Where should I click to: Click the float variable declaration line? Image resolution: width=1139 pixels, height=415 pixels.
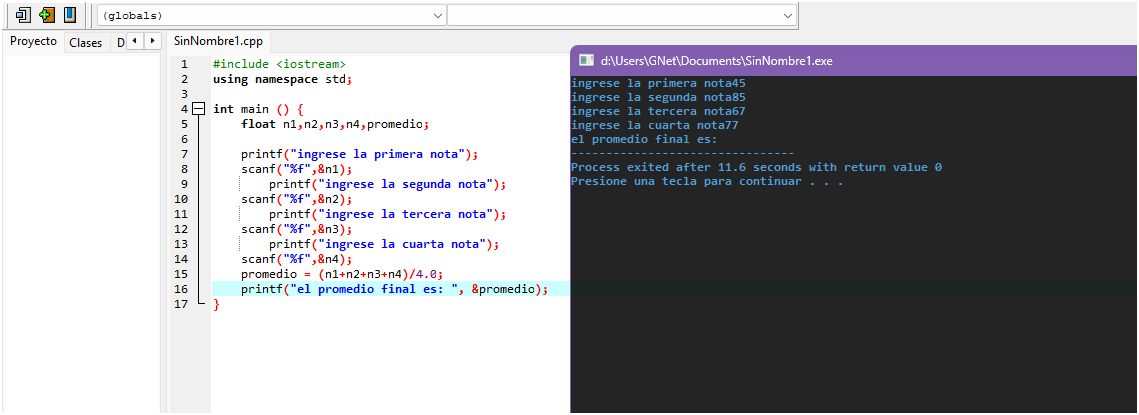coord(334,124)
